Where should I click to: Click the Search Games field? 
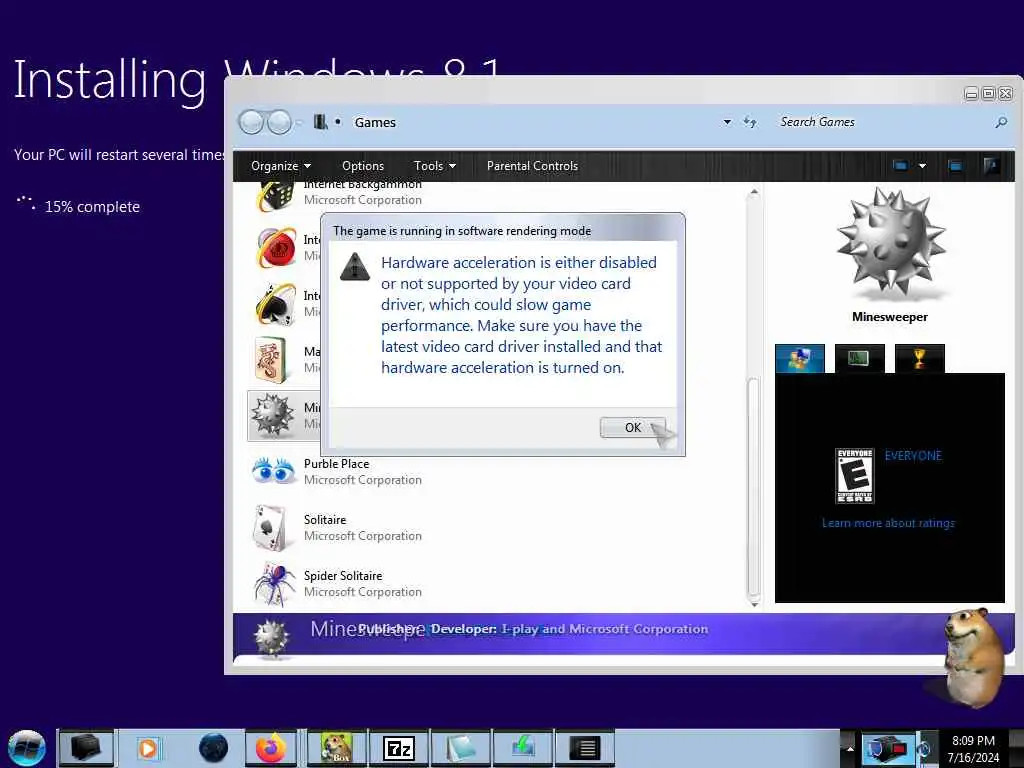[882, 122]
